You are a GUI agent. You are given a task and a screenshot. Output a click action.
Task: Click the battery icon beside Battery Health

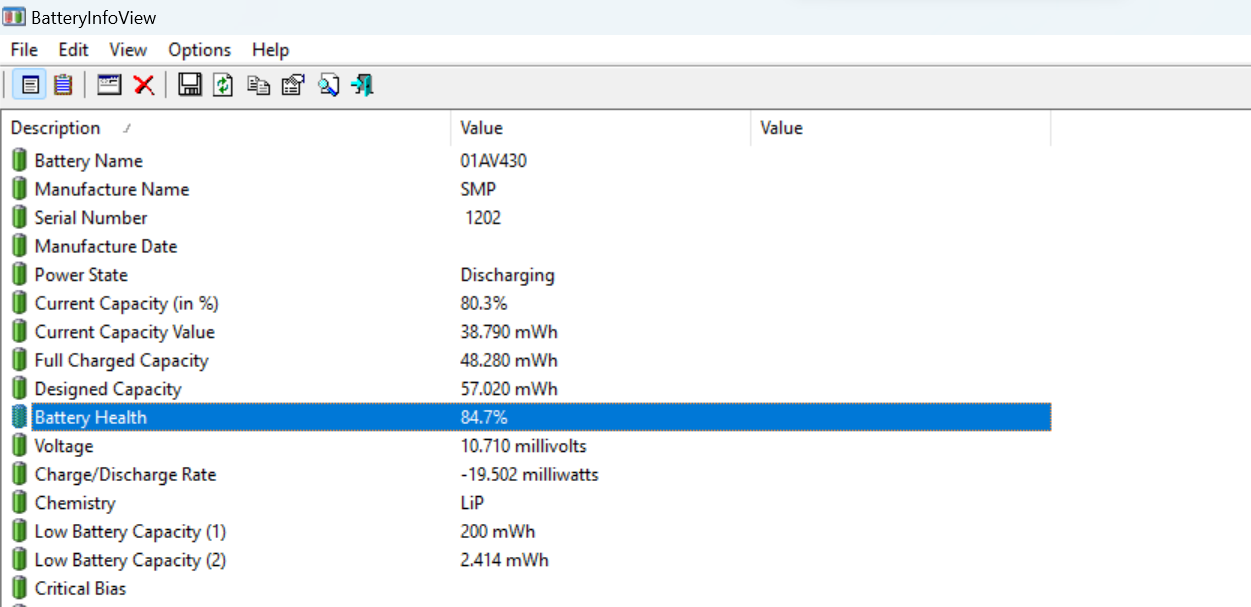point(19,417)
